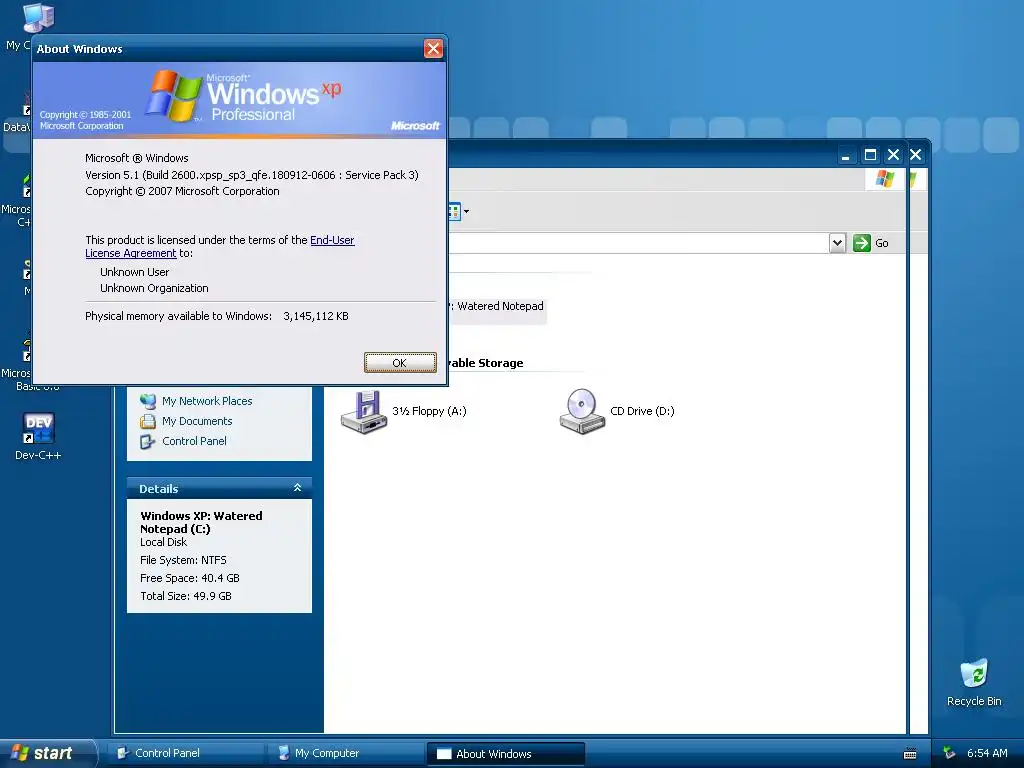The width and height of the screenshot is (1024, 768).
Task: Maximize the My Computer window
Action: coord(870,155)
